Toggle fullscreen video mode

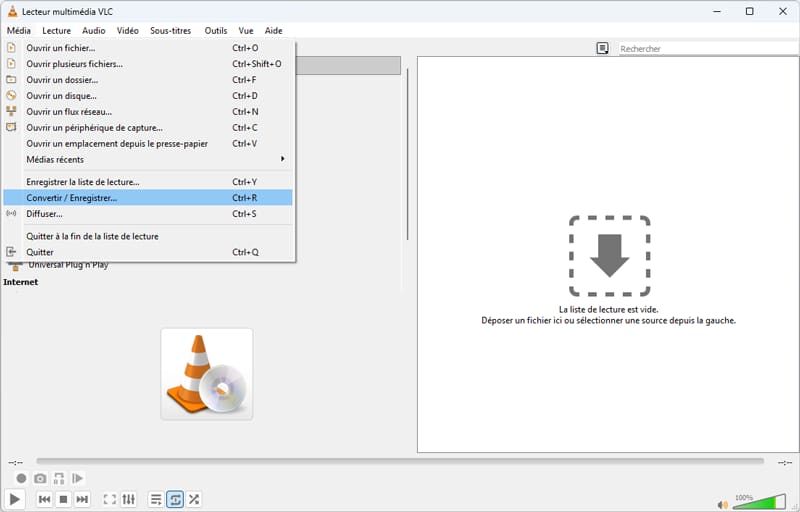pos(110,499)
